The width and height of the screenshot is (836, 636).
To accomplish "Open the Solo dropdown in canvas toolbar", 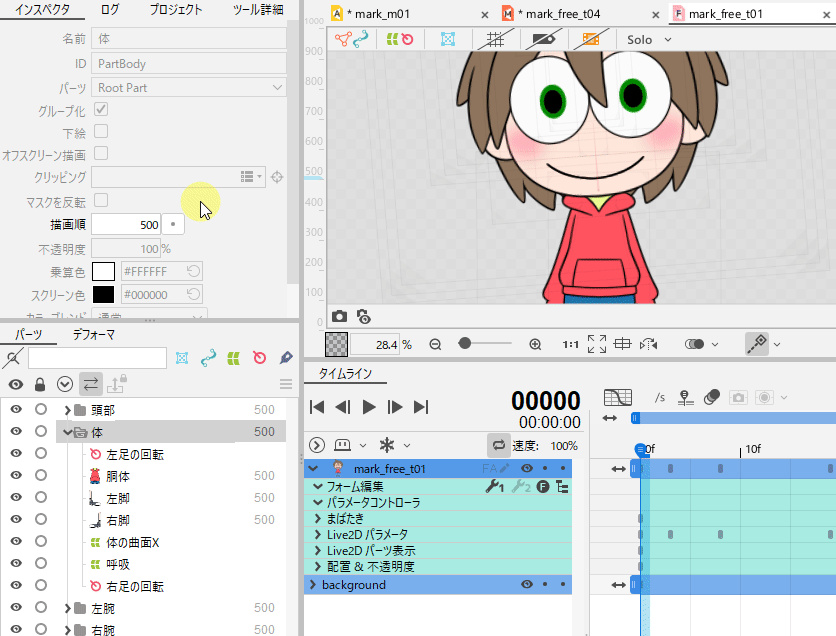I will (x=649, y=40).
